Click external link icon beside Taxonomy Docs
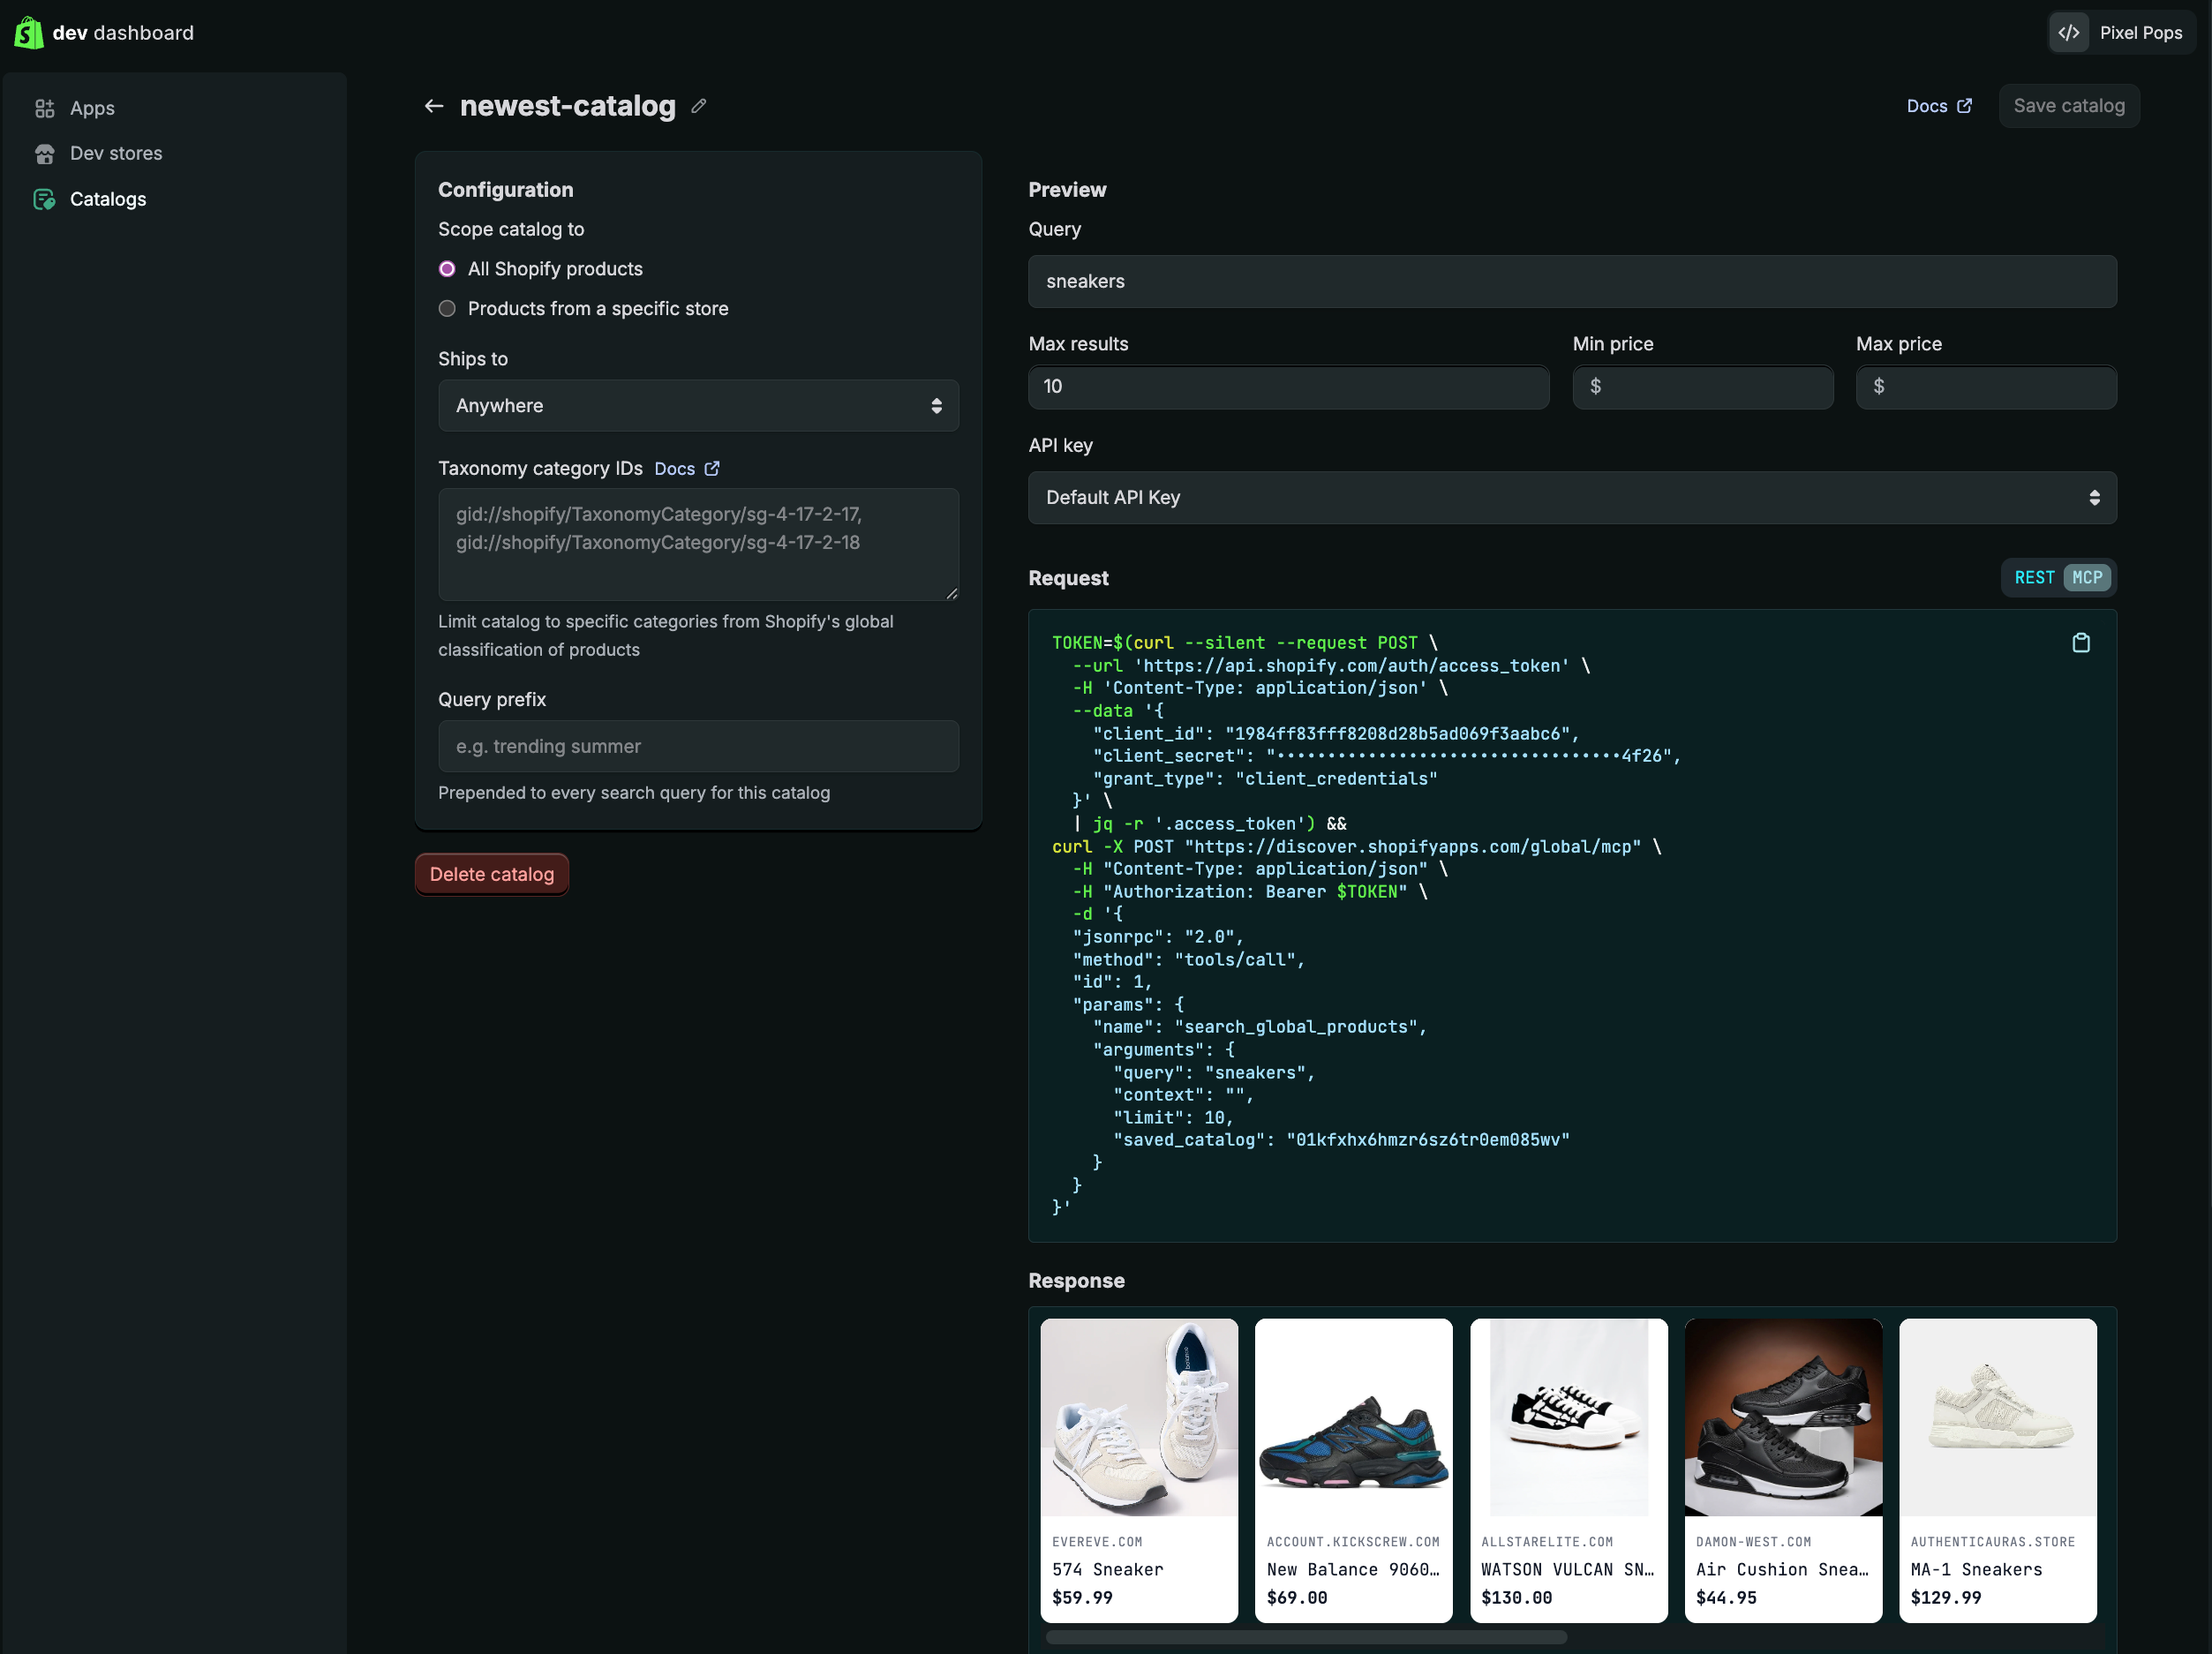 (x=712, y=468)
